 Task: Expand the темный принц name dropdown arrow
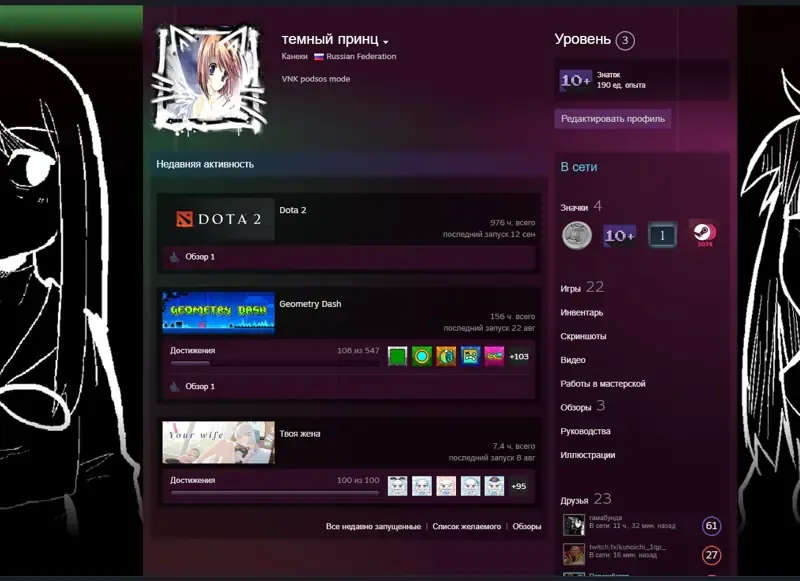click(x=386, y=42)
